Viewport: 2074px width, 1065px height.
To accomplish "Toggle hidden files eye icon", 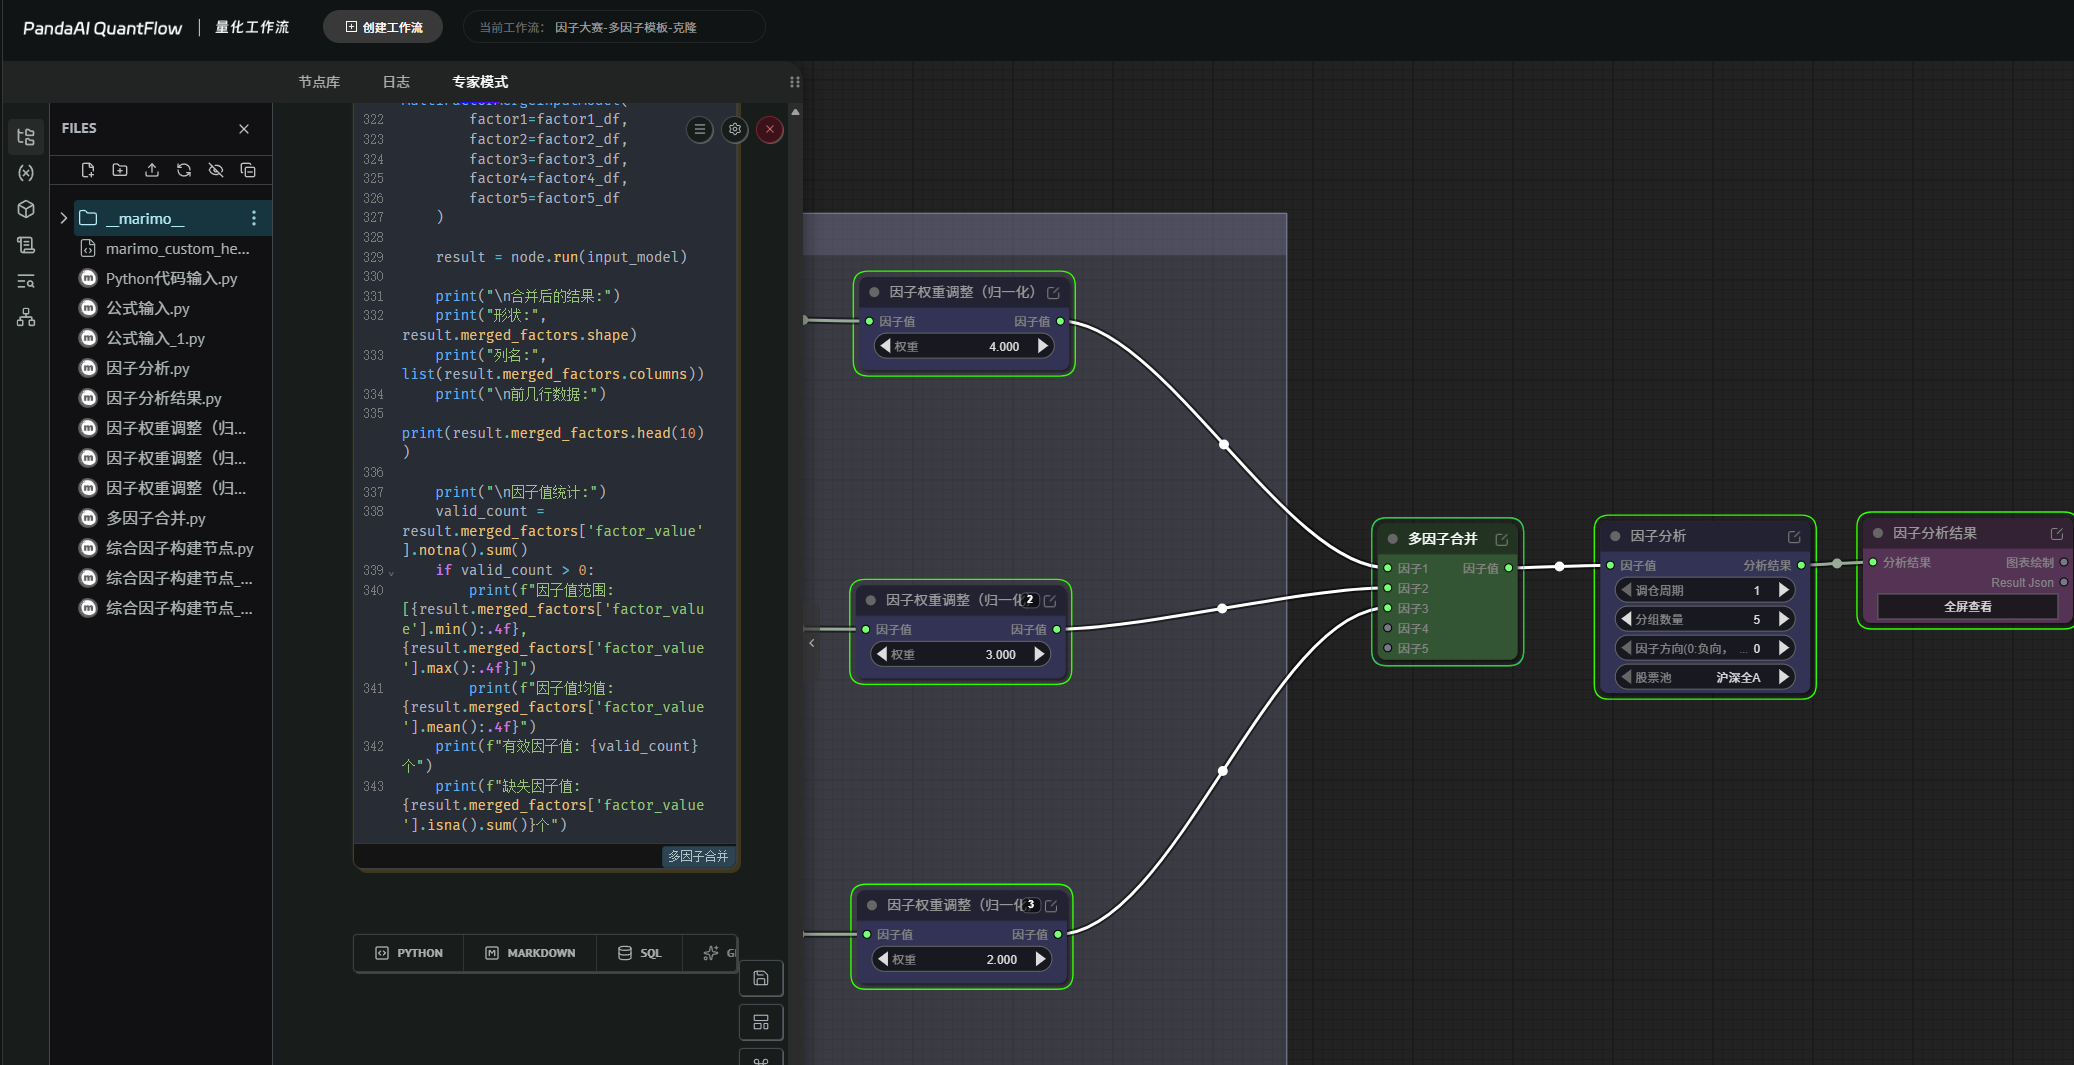I will point(216,170).
